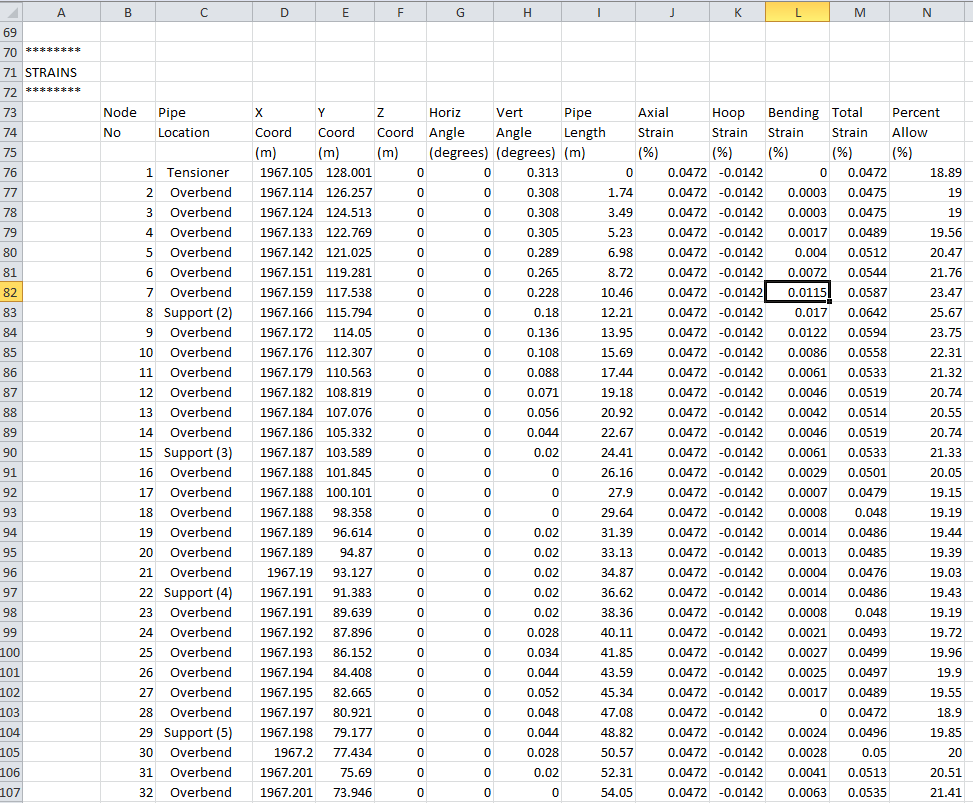Viewport: 973px width, 803px height.
Task: Click the STRAINS title cell
Action: pyautogui.click(x=51, y=72)
